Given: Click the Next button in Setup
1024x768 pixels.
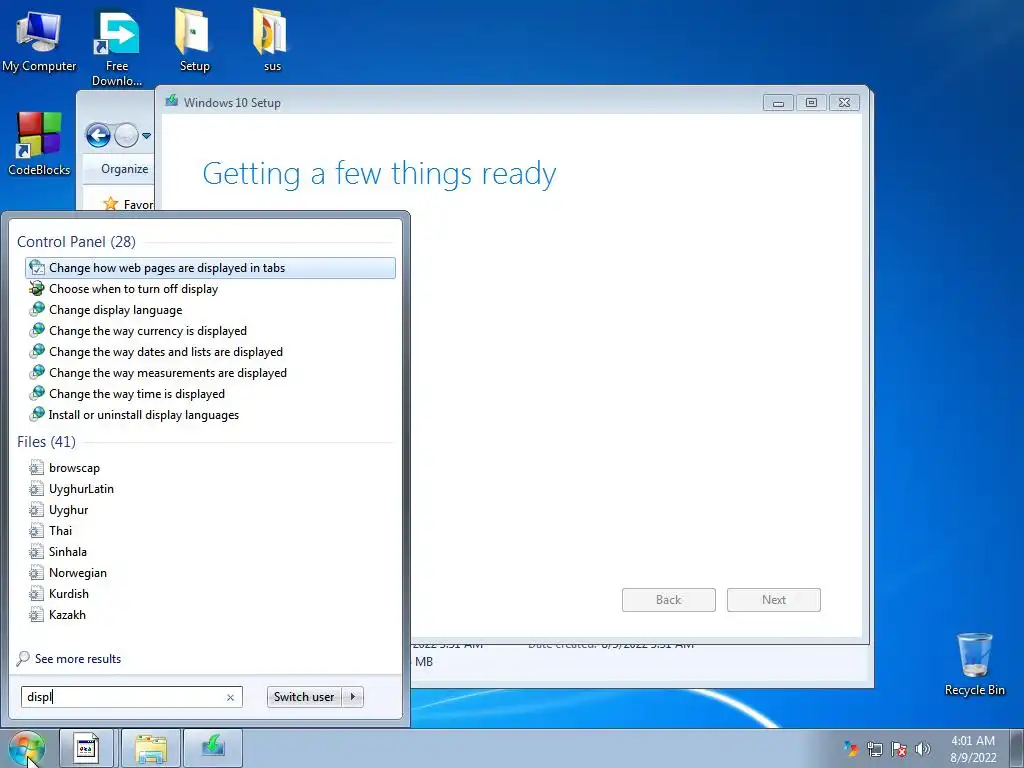Looking at the screenshot, I should 774,600.
